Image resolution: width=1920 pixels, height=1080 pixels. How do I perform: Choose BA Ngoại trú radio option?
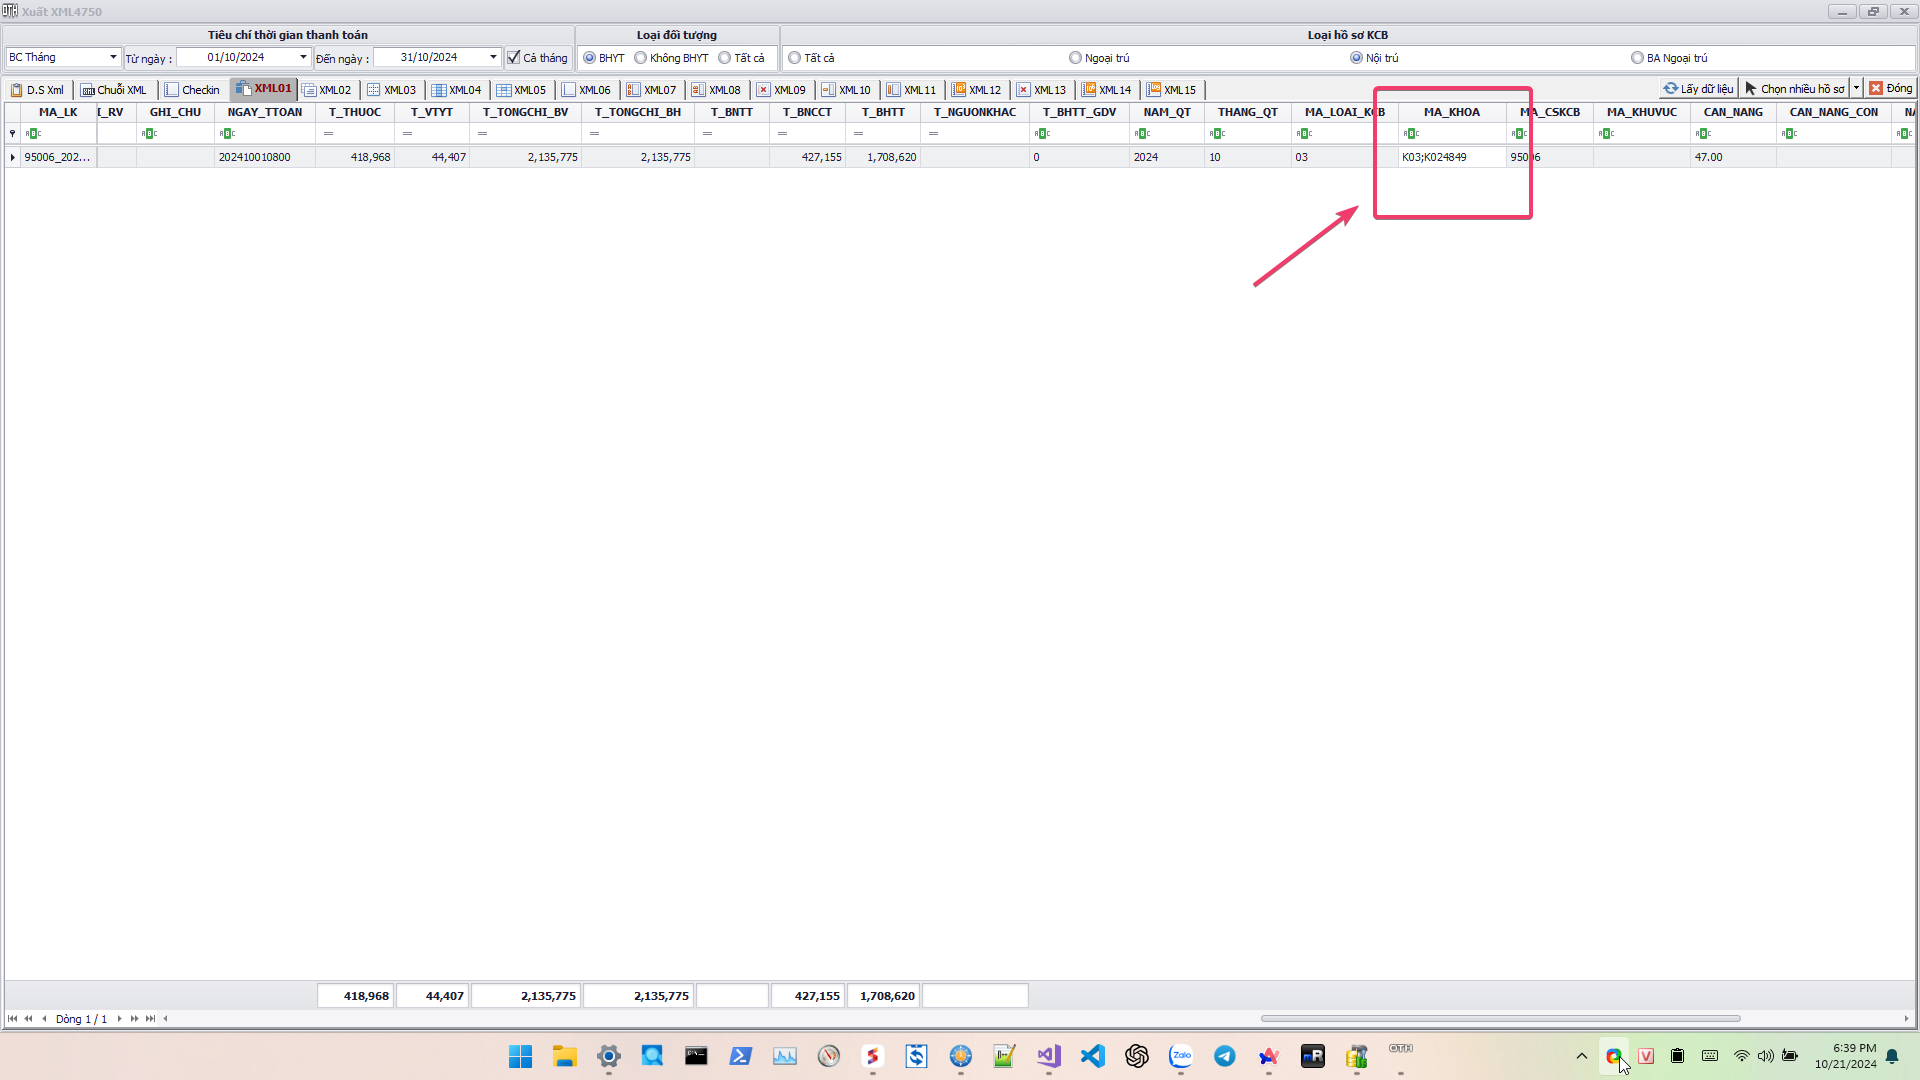coord(1637,58)
